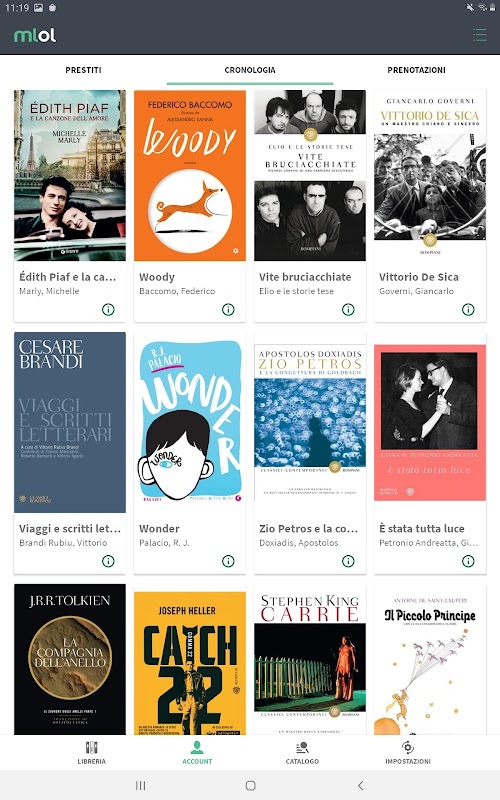Open the hamburger menu icon

pyautogui.click(x=479, y=35)
